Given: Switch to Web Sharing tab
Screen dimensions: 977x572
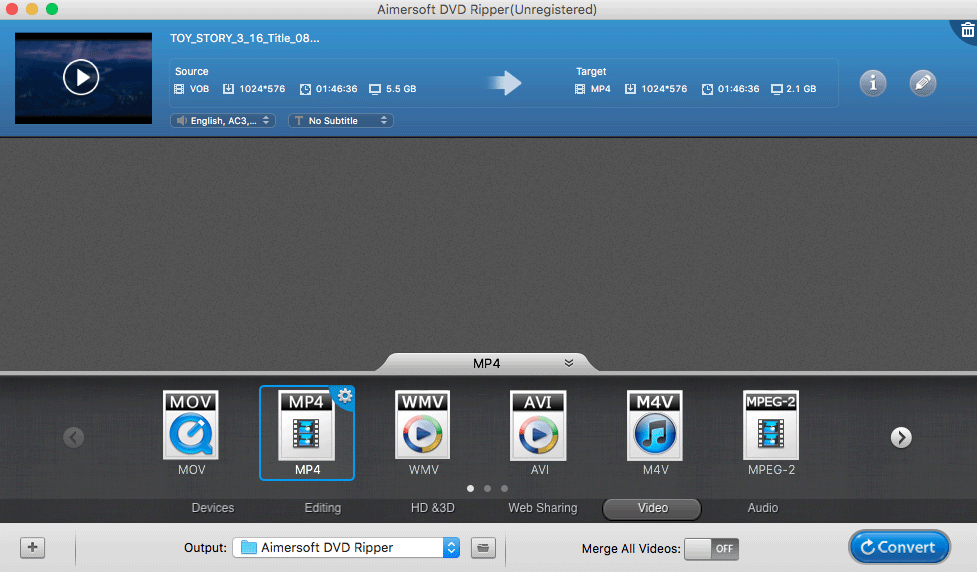Looking at the screenshot, I should coord(543,508).
